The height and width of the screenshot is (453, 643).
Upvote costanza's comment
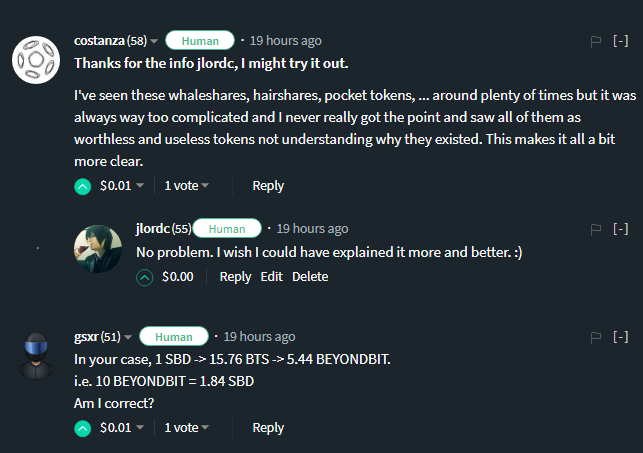(83, 186)
